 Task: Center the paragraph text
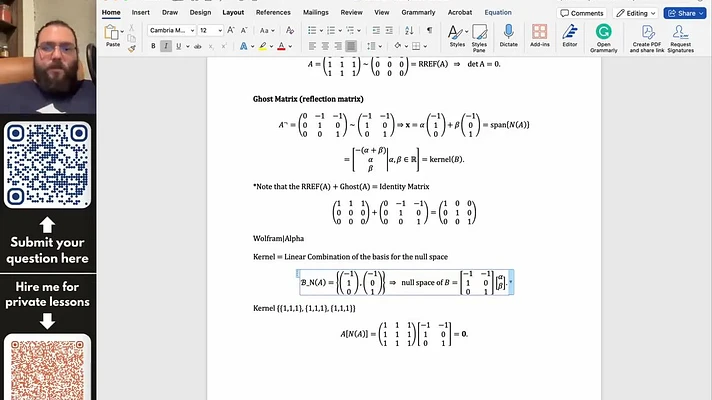325,46
